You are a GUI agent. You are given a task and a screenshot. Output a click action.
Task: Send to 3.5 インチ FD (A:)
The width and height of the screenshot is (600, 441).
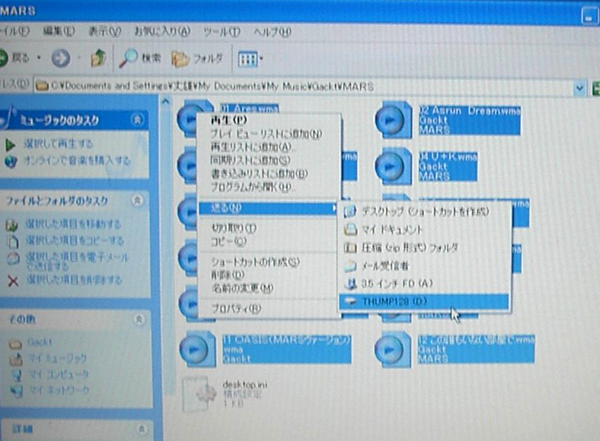[x=424, y=284]
